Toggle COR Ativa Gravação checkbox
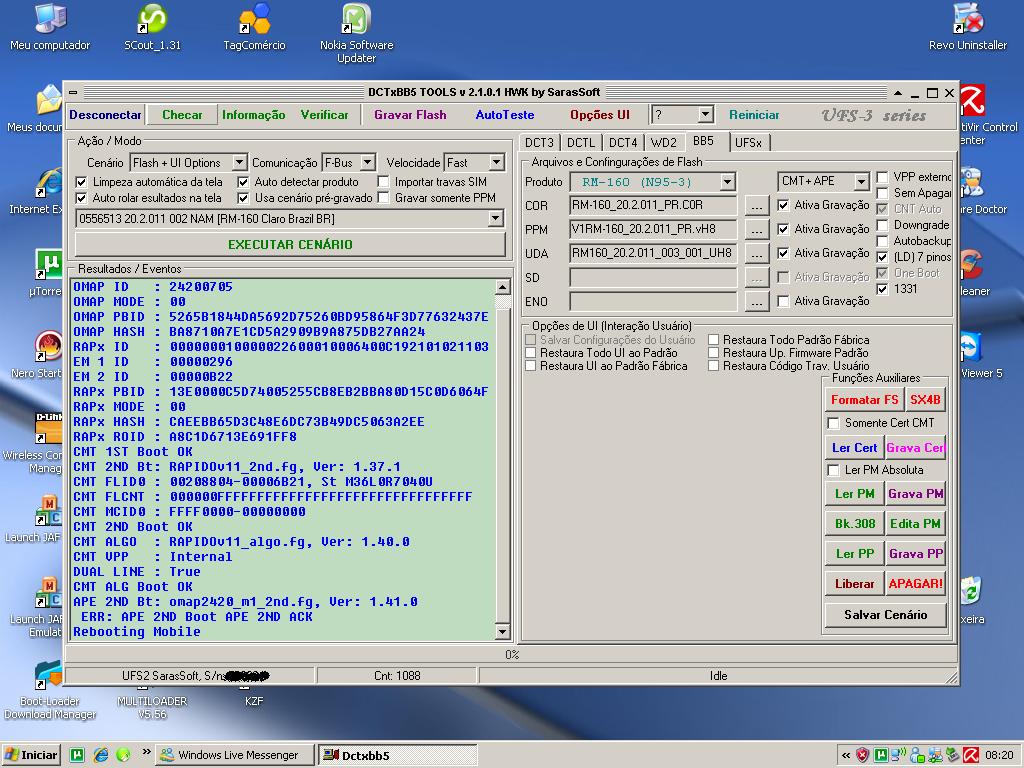The image size is (1024, 768). [x=784, y=205]
